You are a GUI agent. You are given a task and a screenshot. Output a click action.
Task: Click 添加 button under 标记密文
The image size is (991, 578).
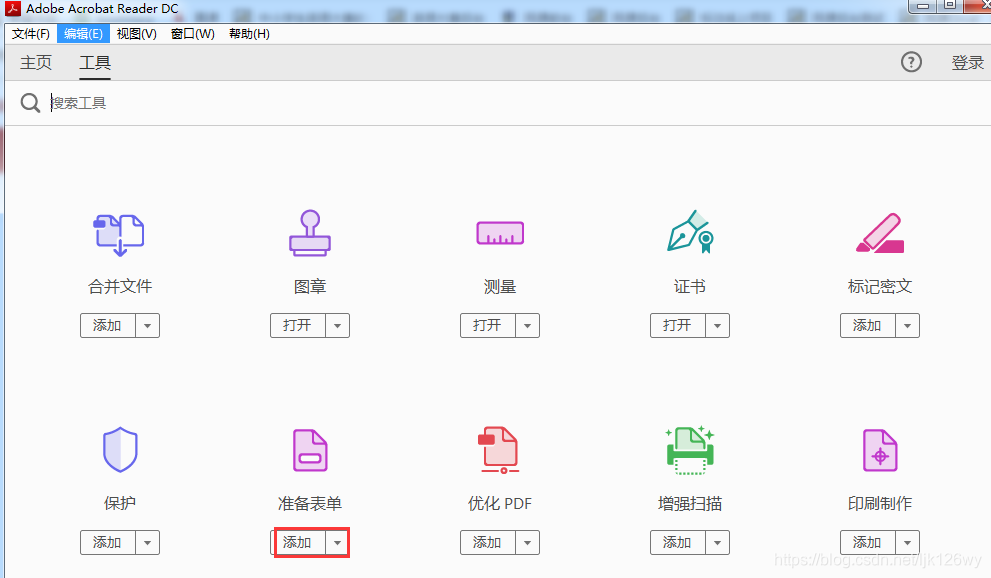coord(868,326)
